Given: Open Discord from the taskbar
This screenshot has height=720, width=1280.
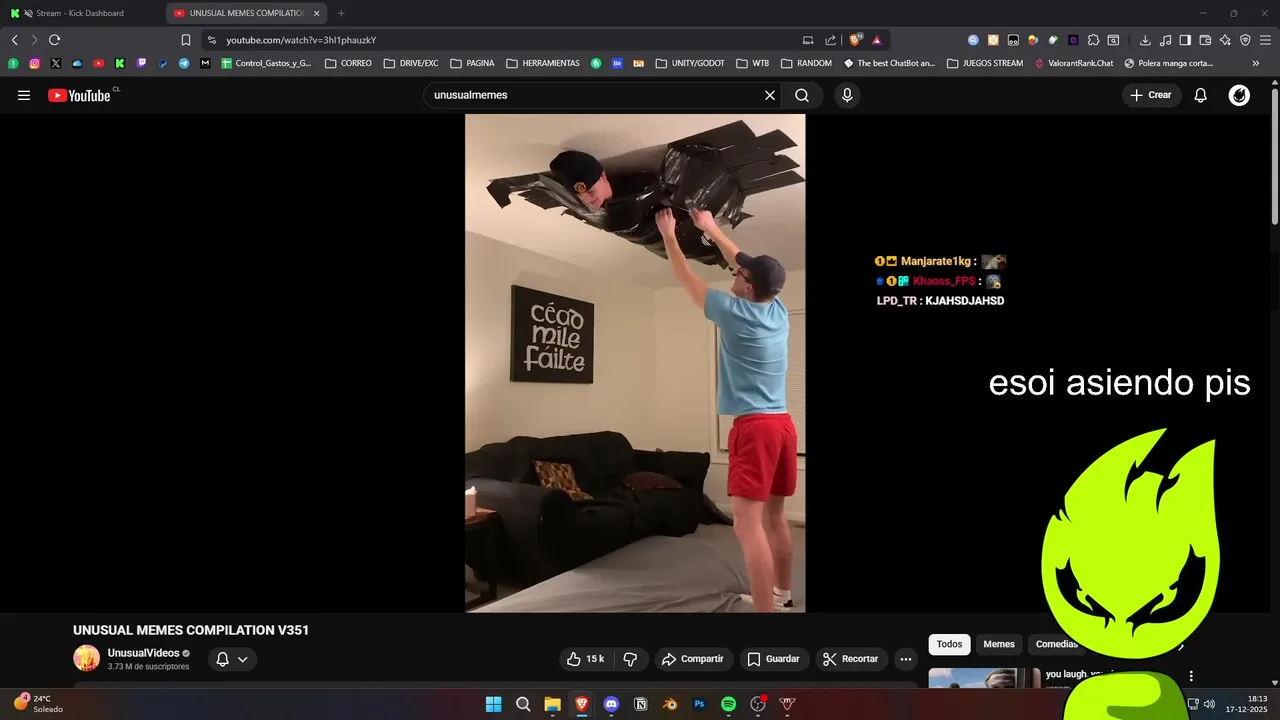Looking at the screenshot, I should [x=611, y=704].
